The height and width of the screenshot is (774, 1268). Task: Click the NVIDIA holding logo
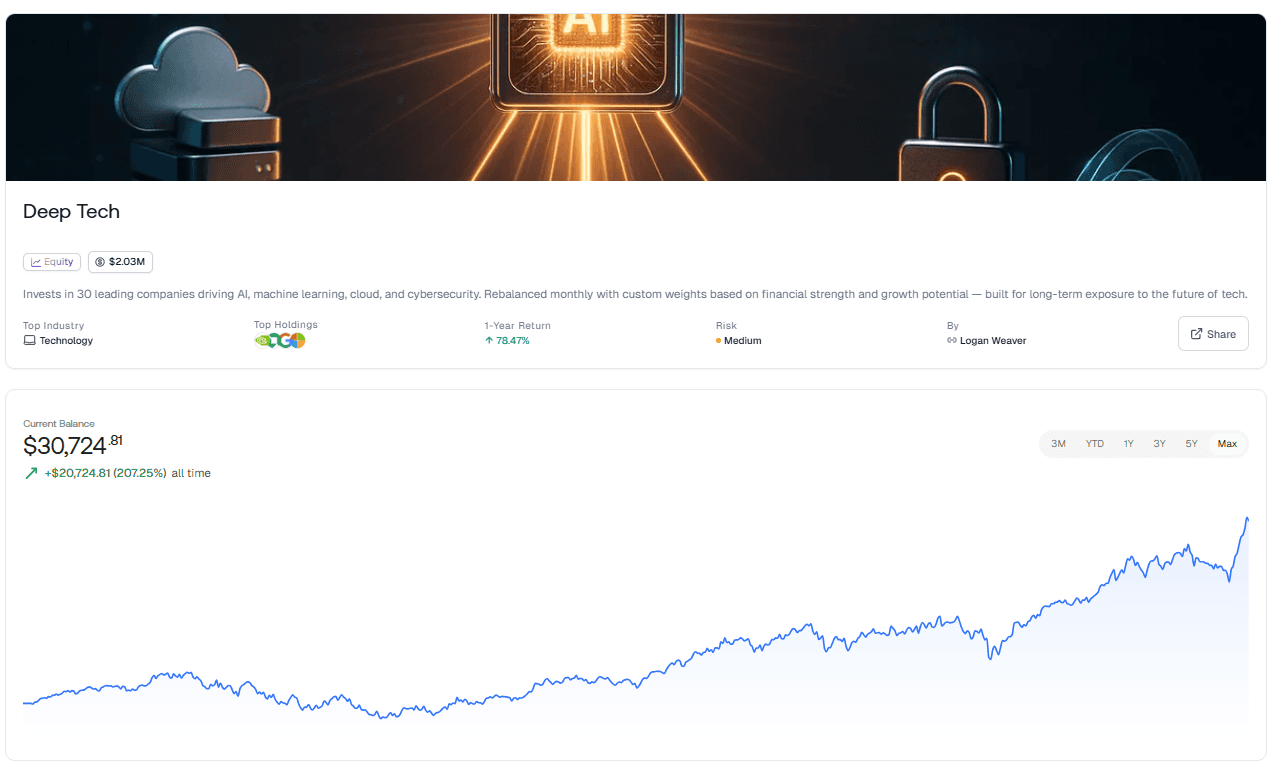(262, 340)
